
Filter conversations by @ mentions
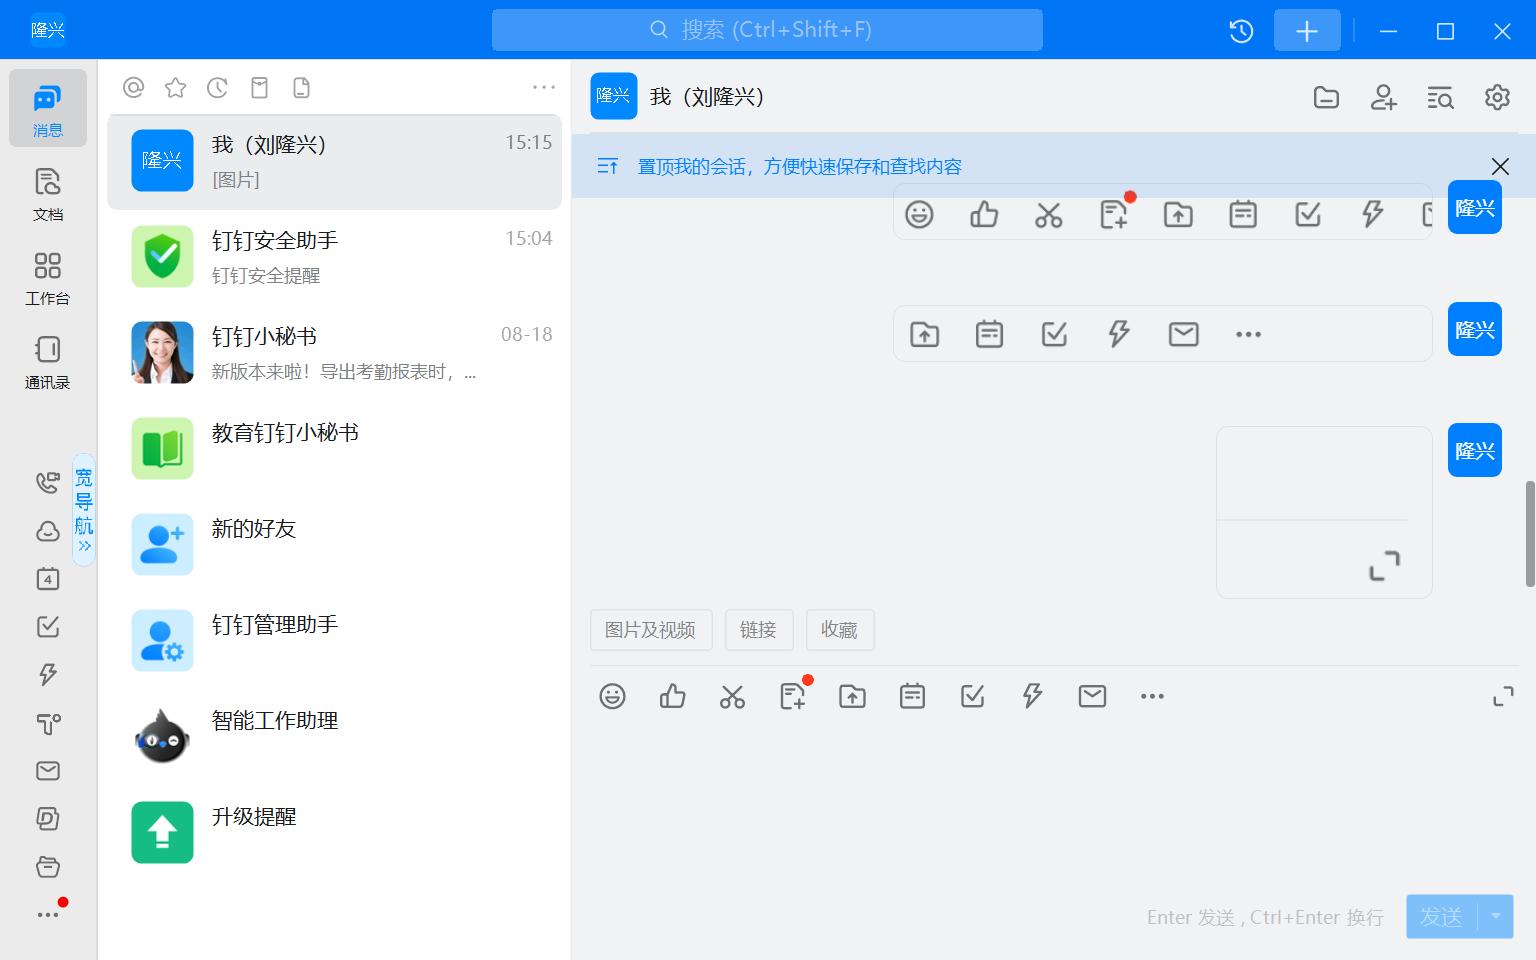(x=133, y=88)
